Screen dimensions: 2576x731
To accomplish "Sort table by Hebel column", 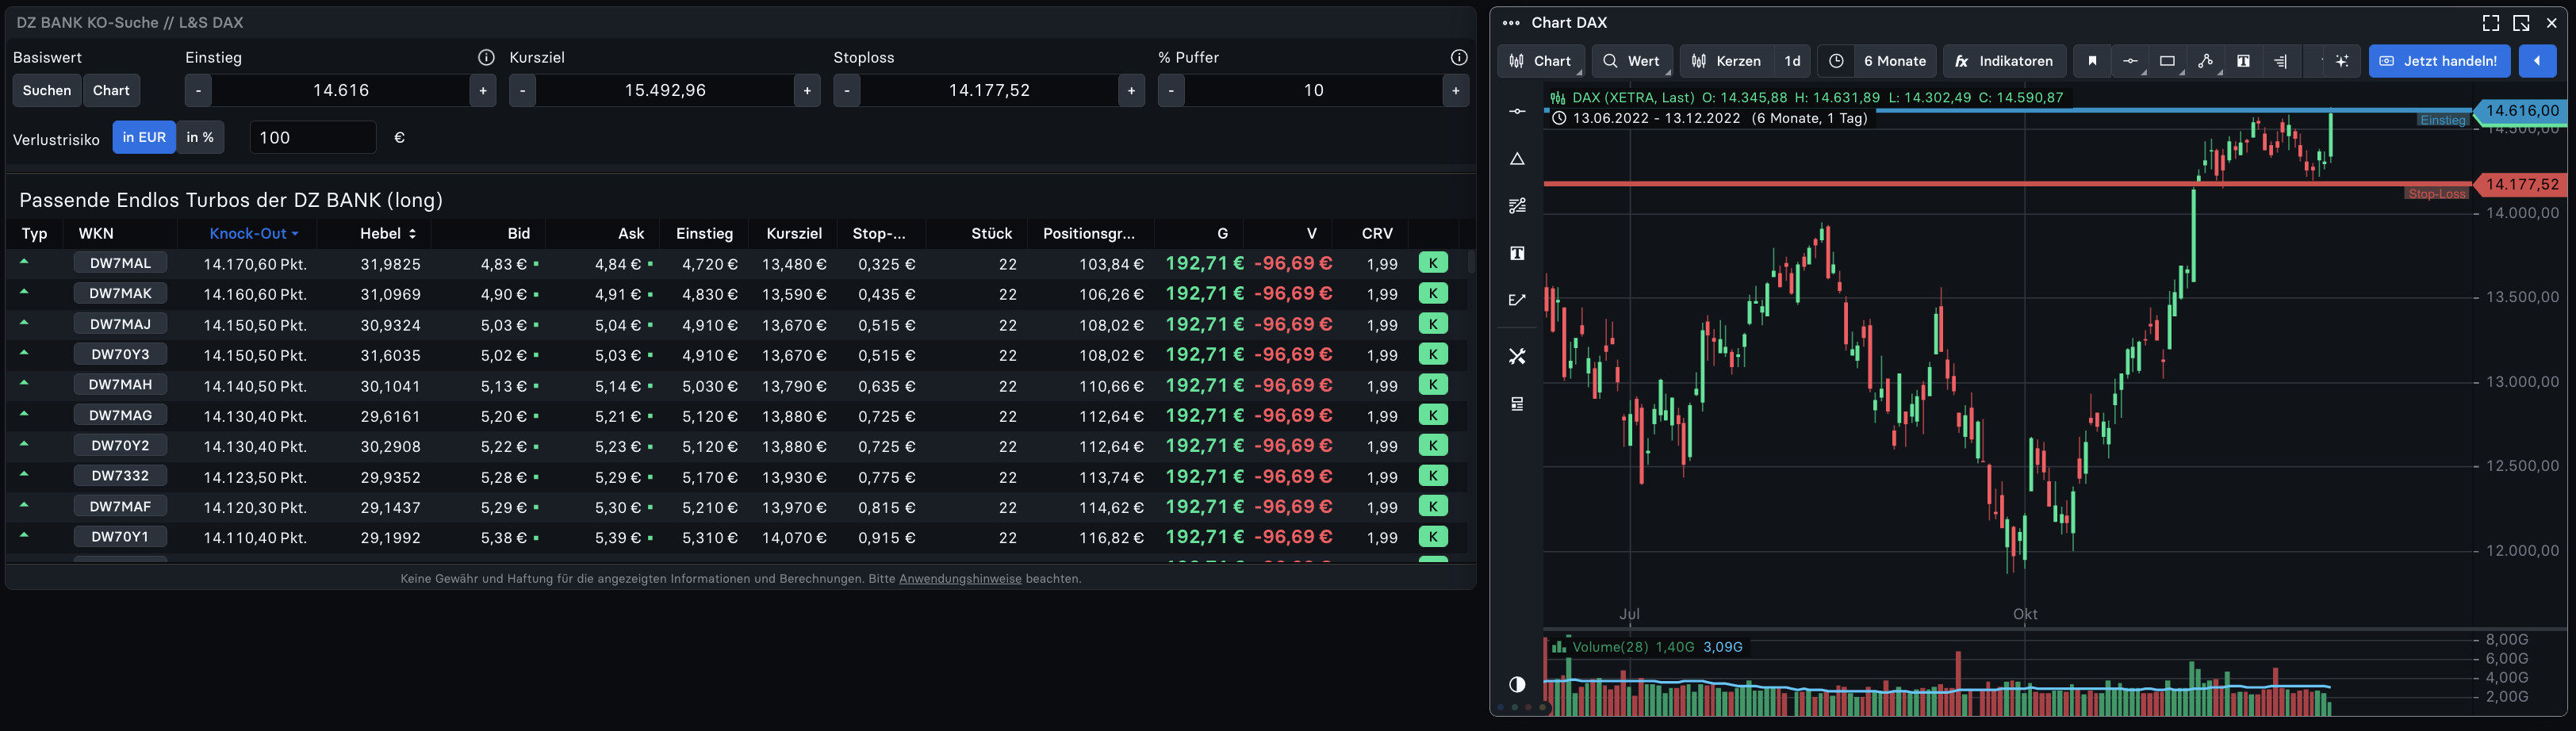I will point(388,233).
